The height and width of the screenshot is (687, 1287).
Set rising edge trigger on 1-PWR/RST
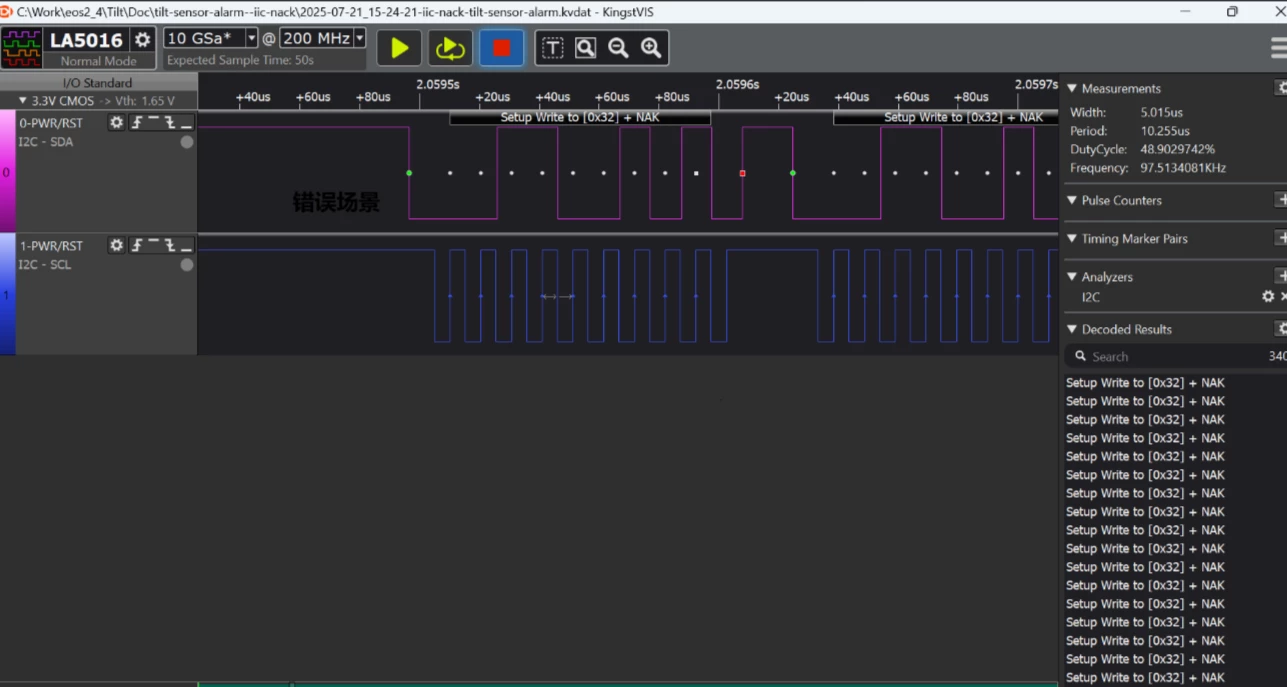[x=137, y=245]
